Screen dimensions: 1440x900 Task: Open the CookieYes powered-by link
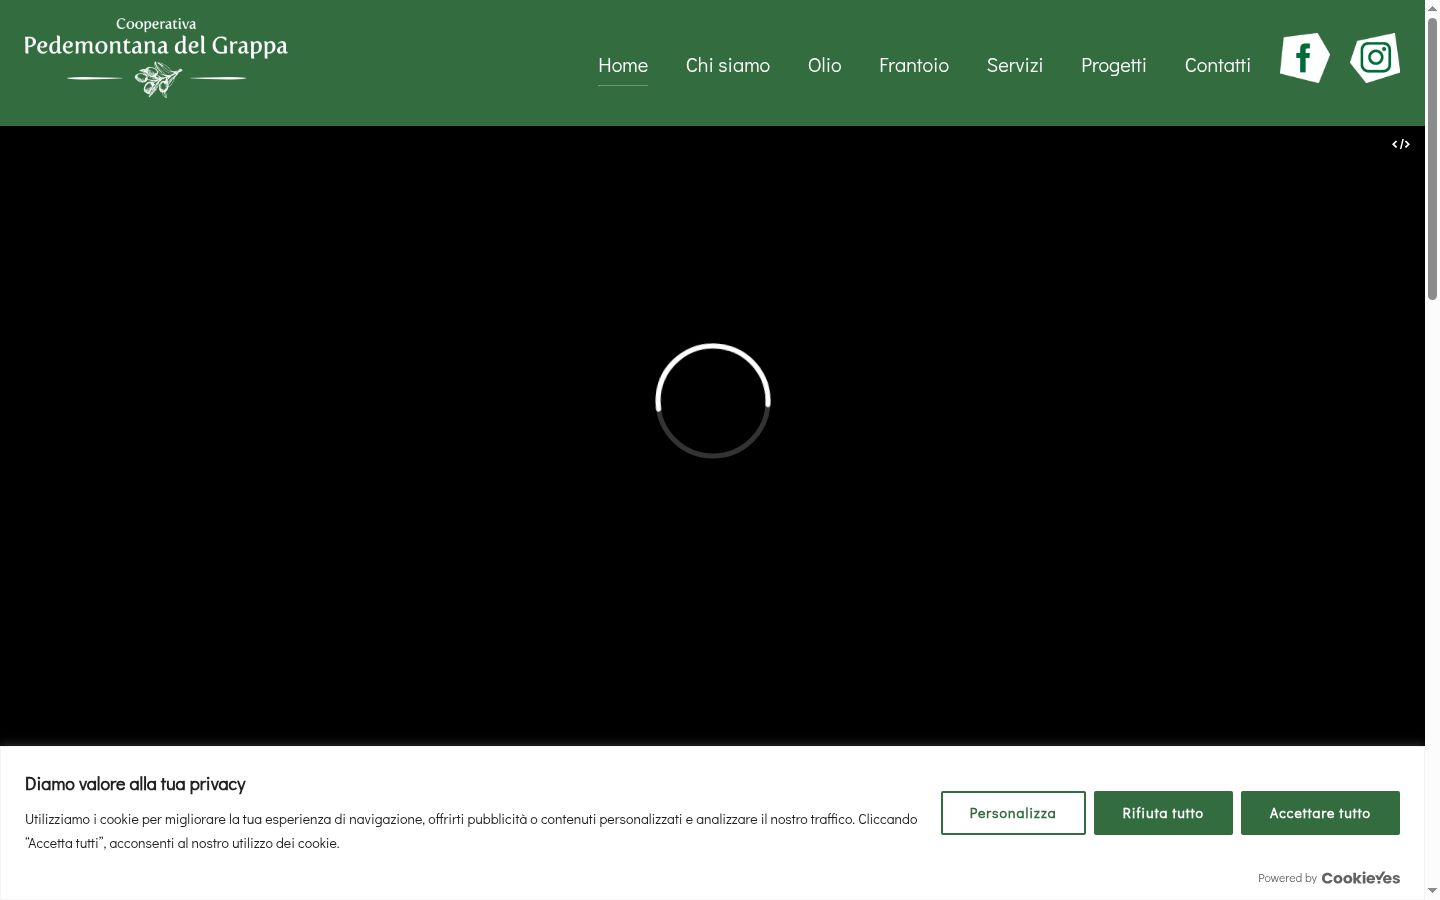coord(1361,878)
